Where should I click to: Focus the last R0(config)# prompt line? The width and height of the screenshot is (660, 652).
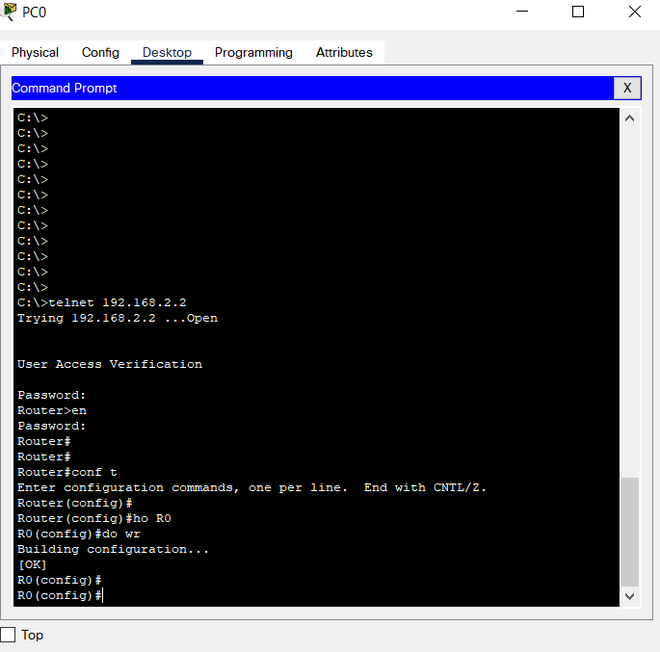pyautogui.click(x=60, y=596)
